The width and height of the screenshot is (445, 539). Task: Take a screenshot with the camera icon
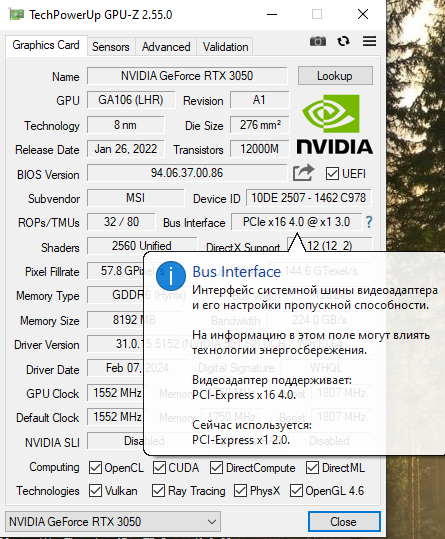click(x=318, y=41)
